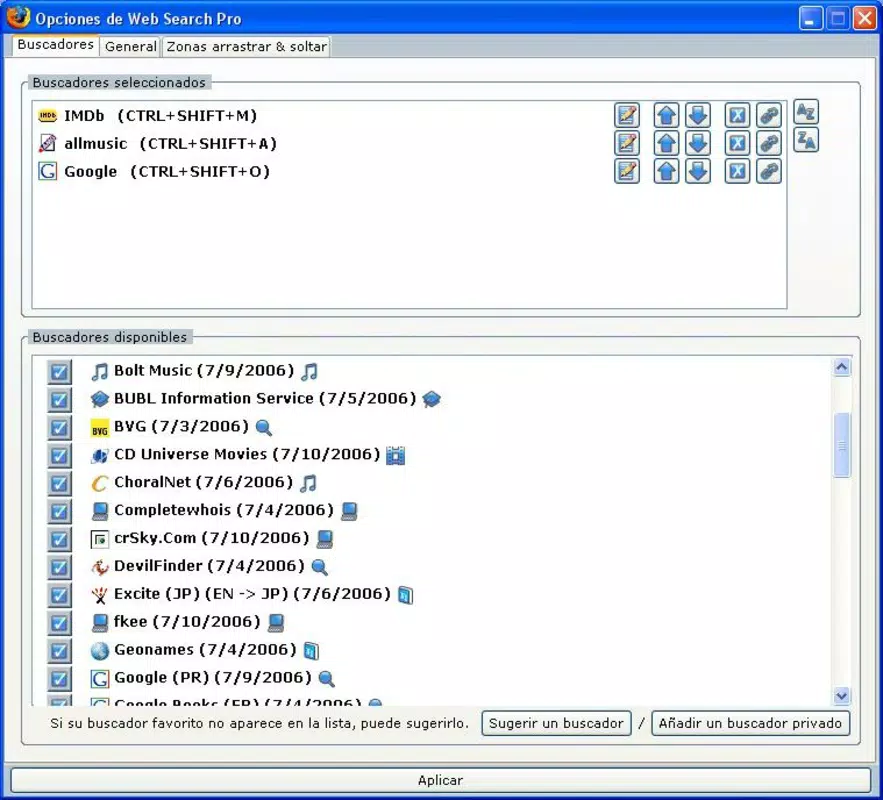Apply settings with the Aplicar button
Screen dimensions: 883x800
tap(440, 780)
